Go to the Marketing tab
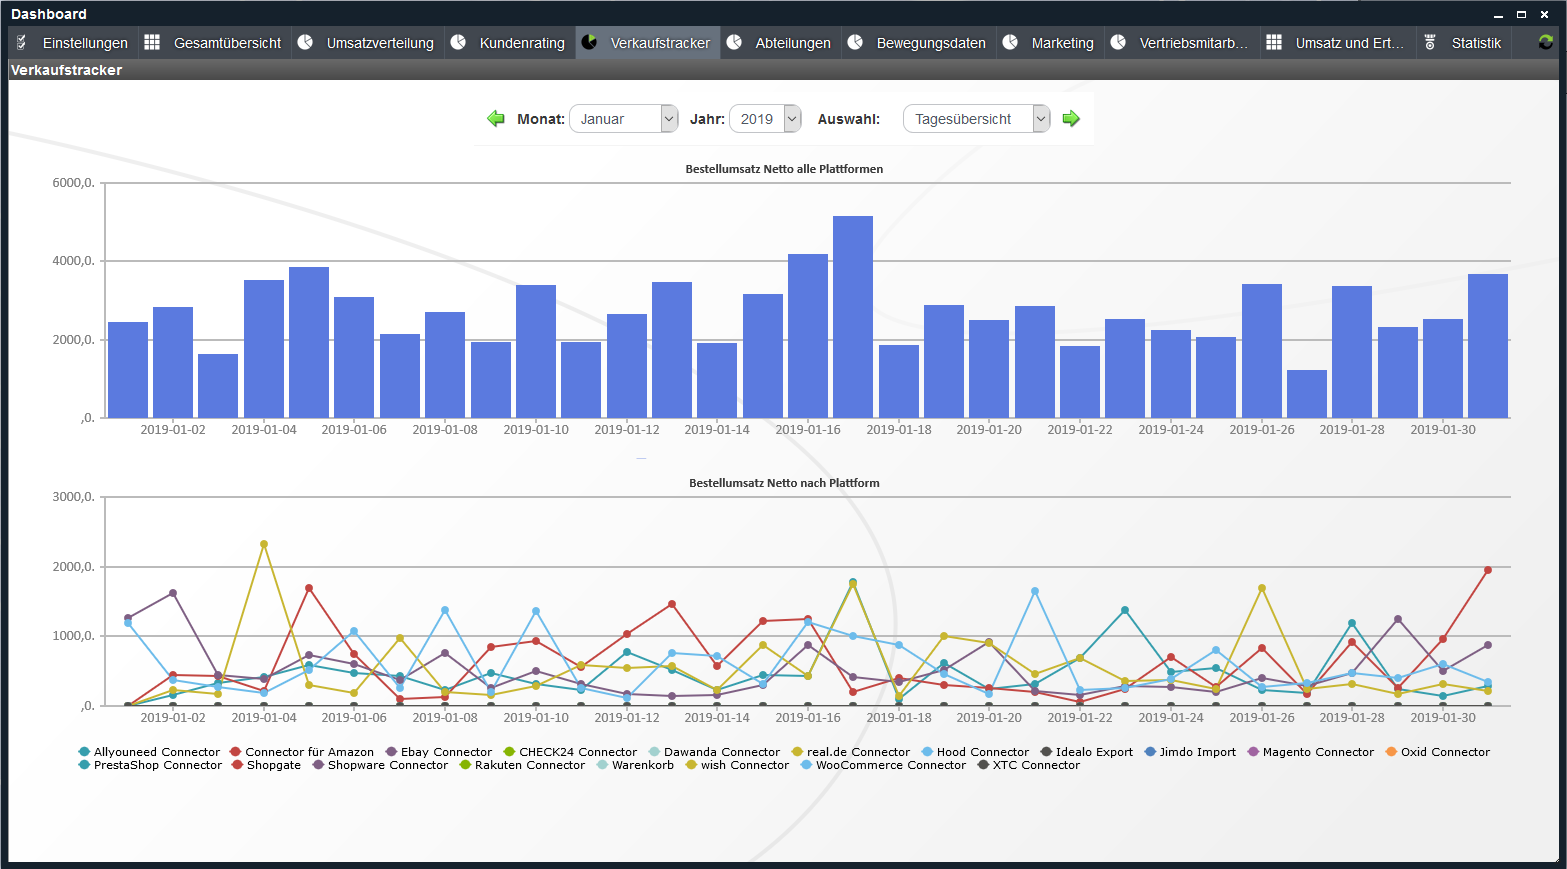Screen dimensions: 1567x869 pos(1062,43)
